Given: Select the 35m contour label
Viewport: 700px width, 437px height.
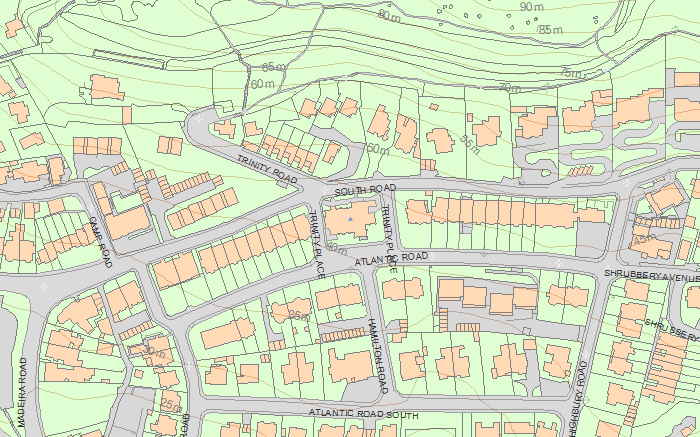Looking at the screenshot, I should (300, 315).
